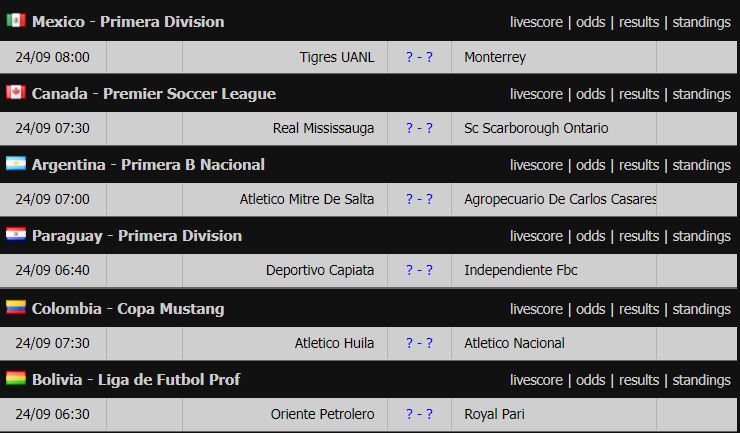Image resolution: width=740 pixels, height=433 pixels.
Task: View odds for Canada Premier Soccer League
Action: coord(590,94)
